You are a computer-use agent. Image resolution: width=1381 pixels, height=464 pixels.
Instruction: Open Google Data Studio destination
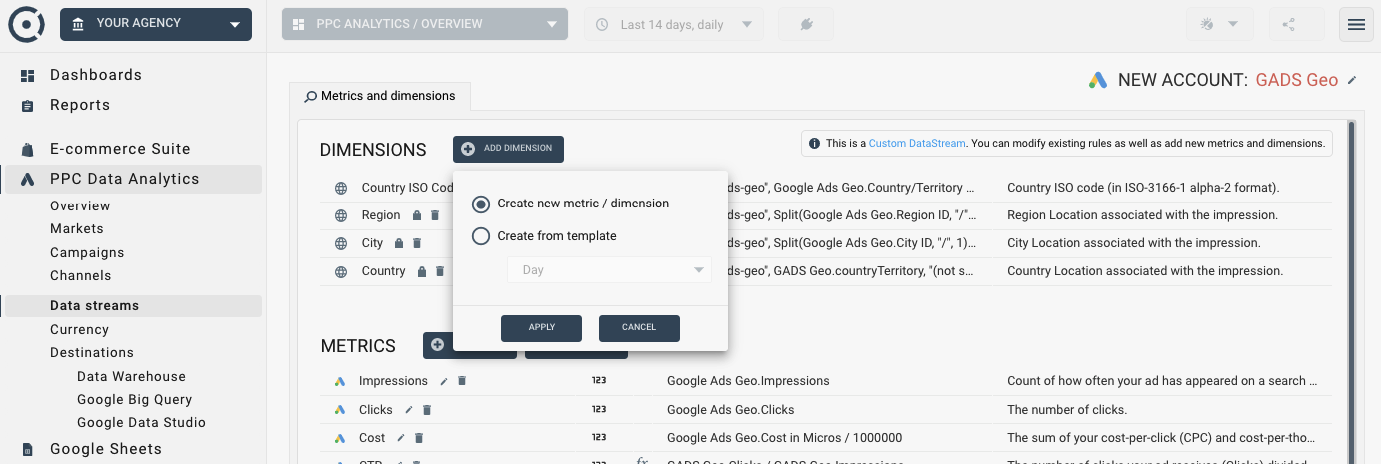coord(141,423)
